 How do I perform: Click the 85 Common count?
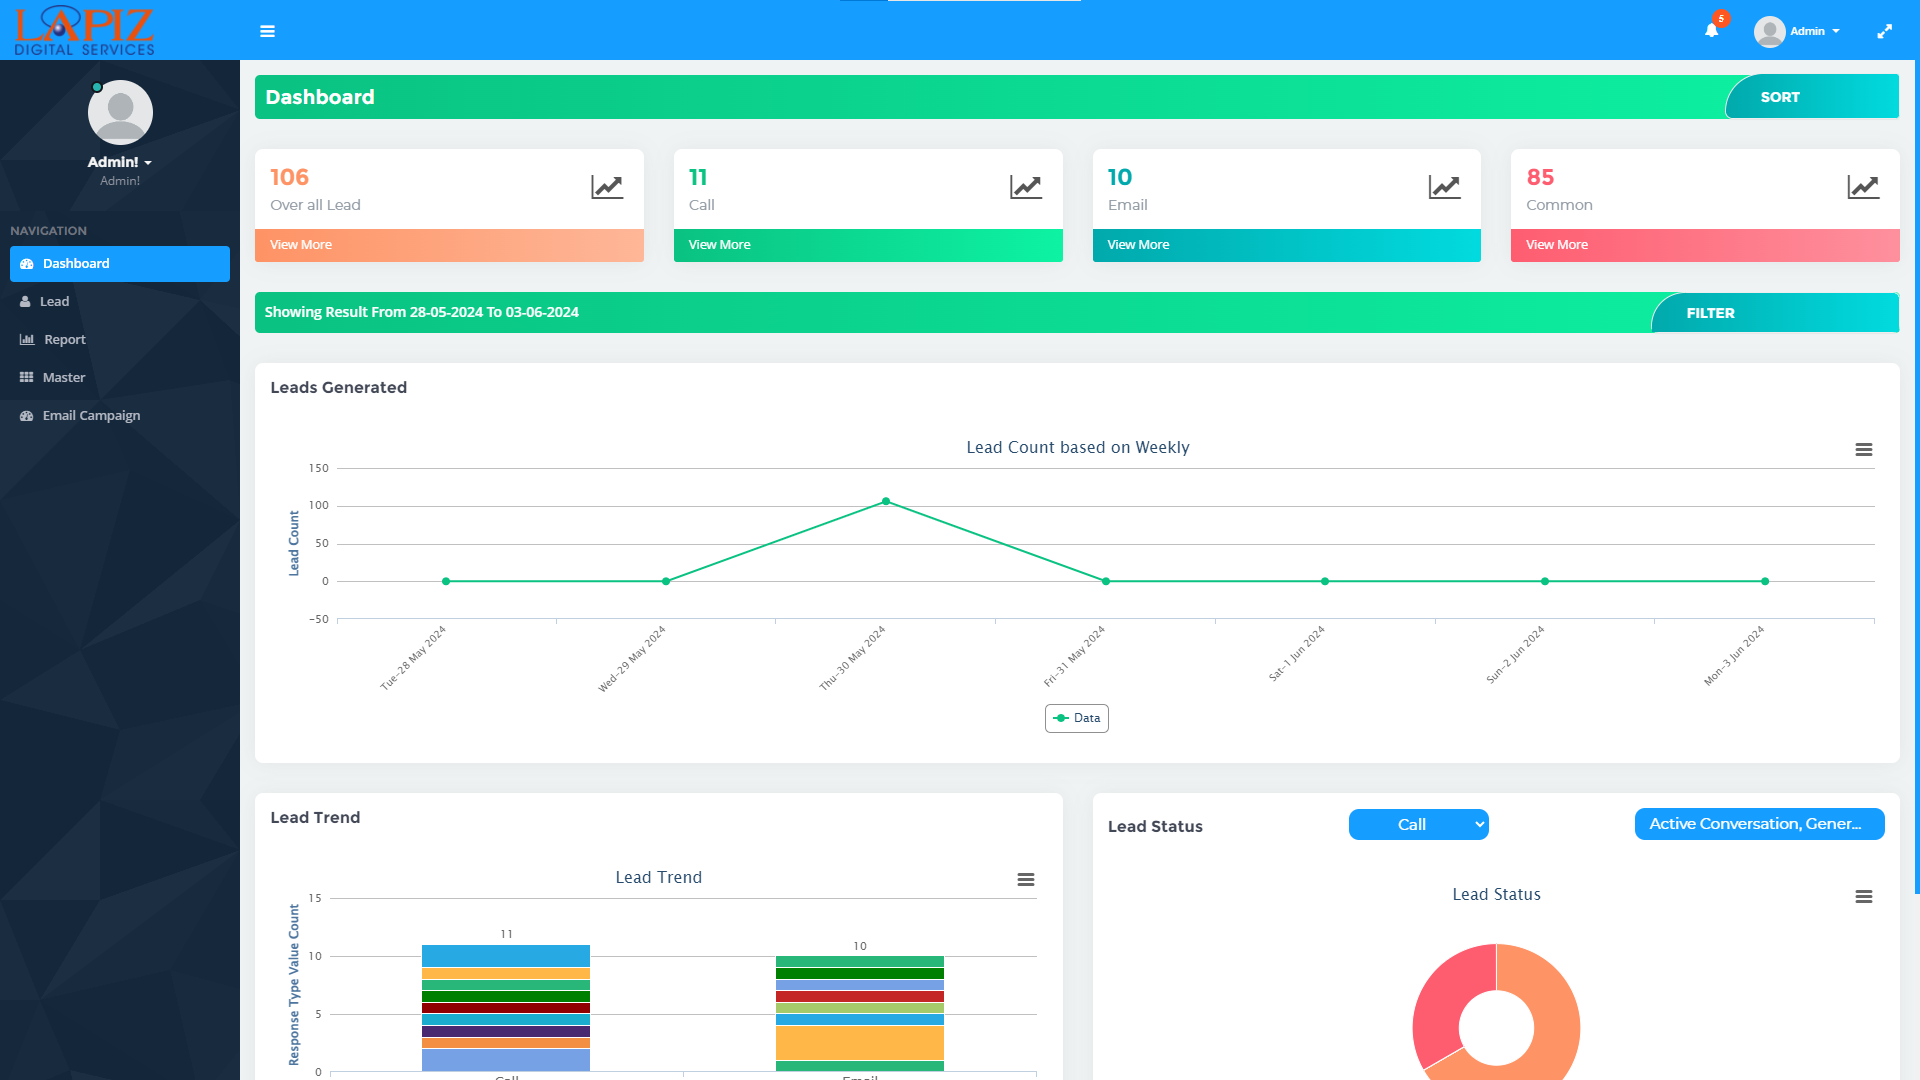pos(1540,177)
